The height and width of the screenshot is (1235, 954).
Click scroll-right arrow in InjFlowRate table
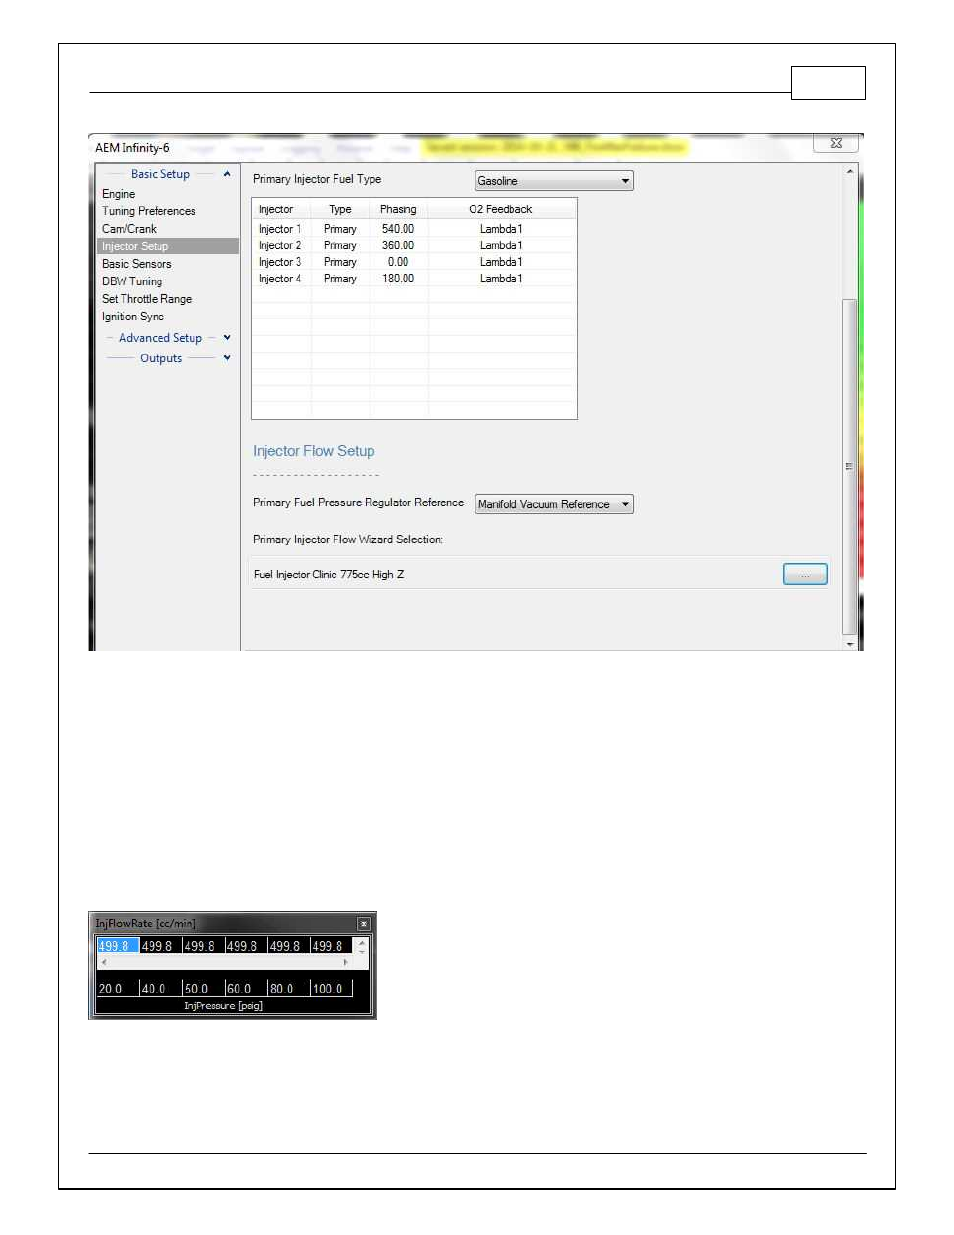pyautogui.click(x=346, y=962)
